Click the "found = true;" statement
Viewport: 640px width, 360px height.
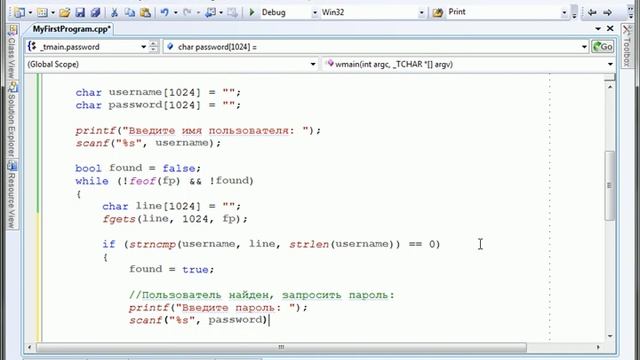click(x=171, y=269)
